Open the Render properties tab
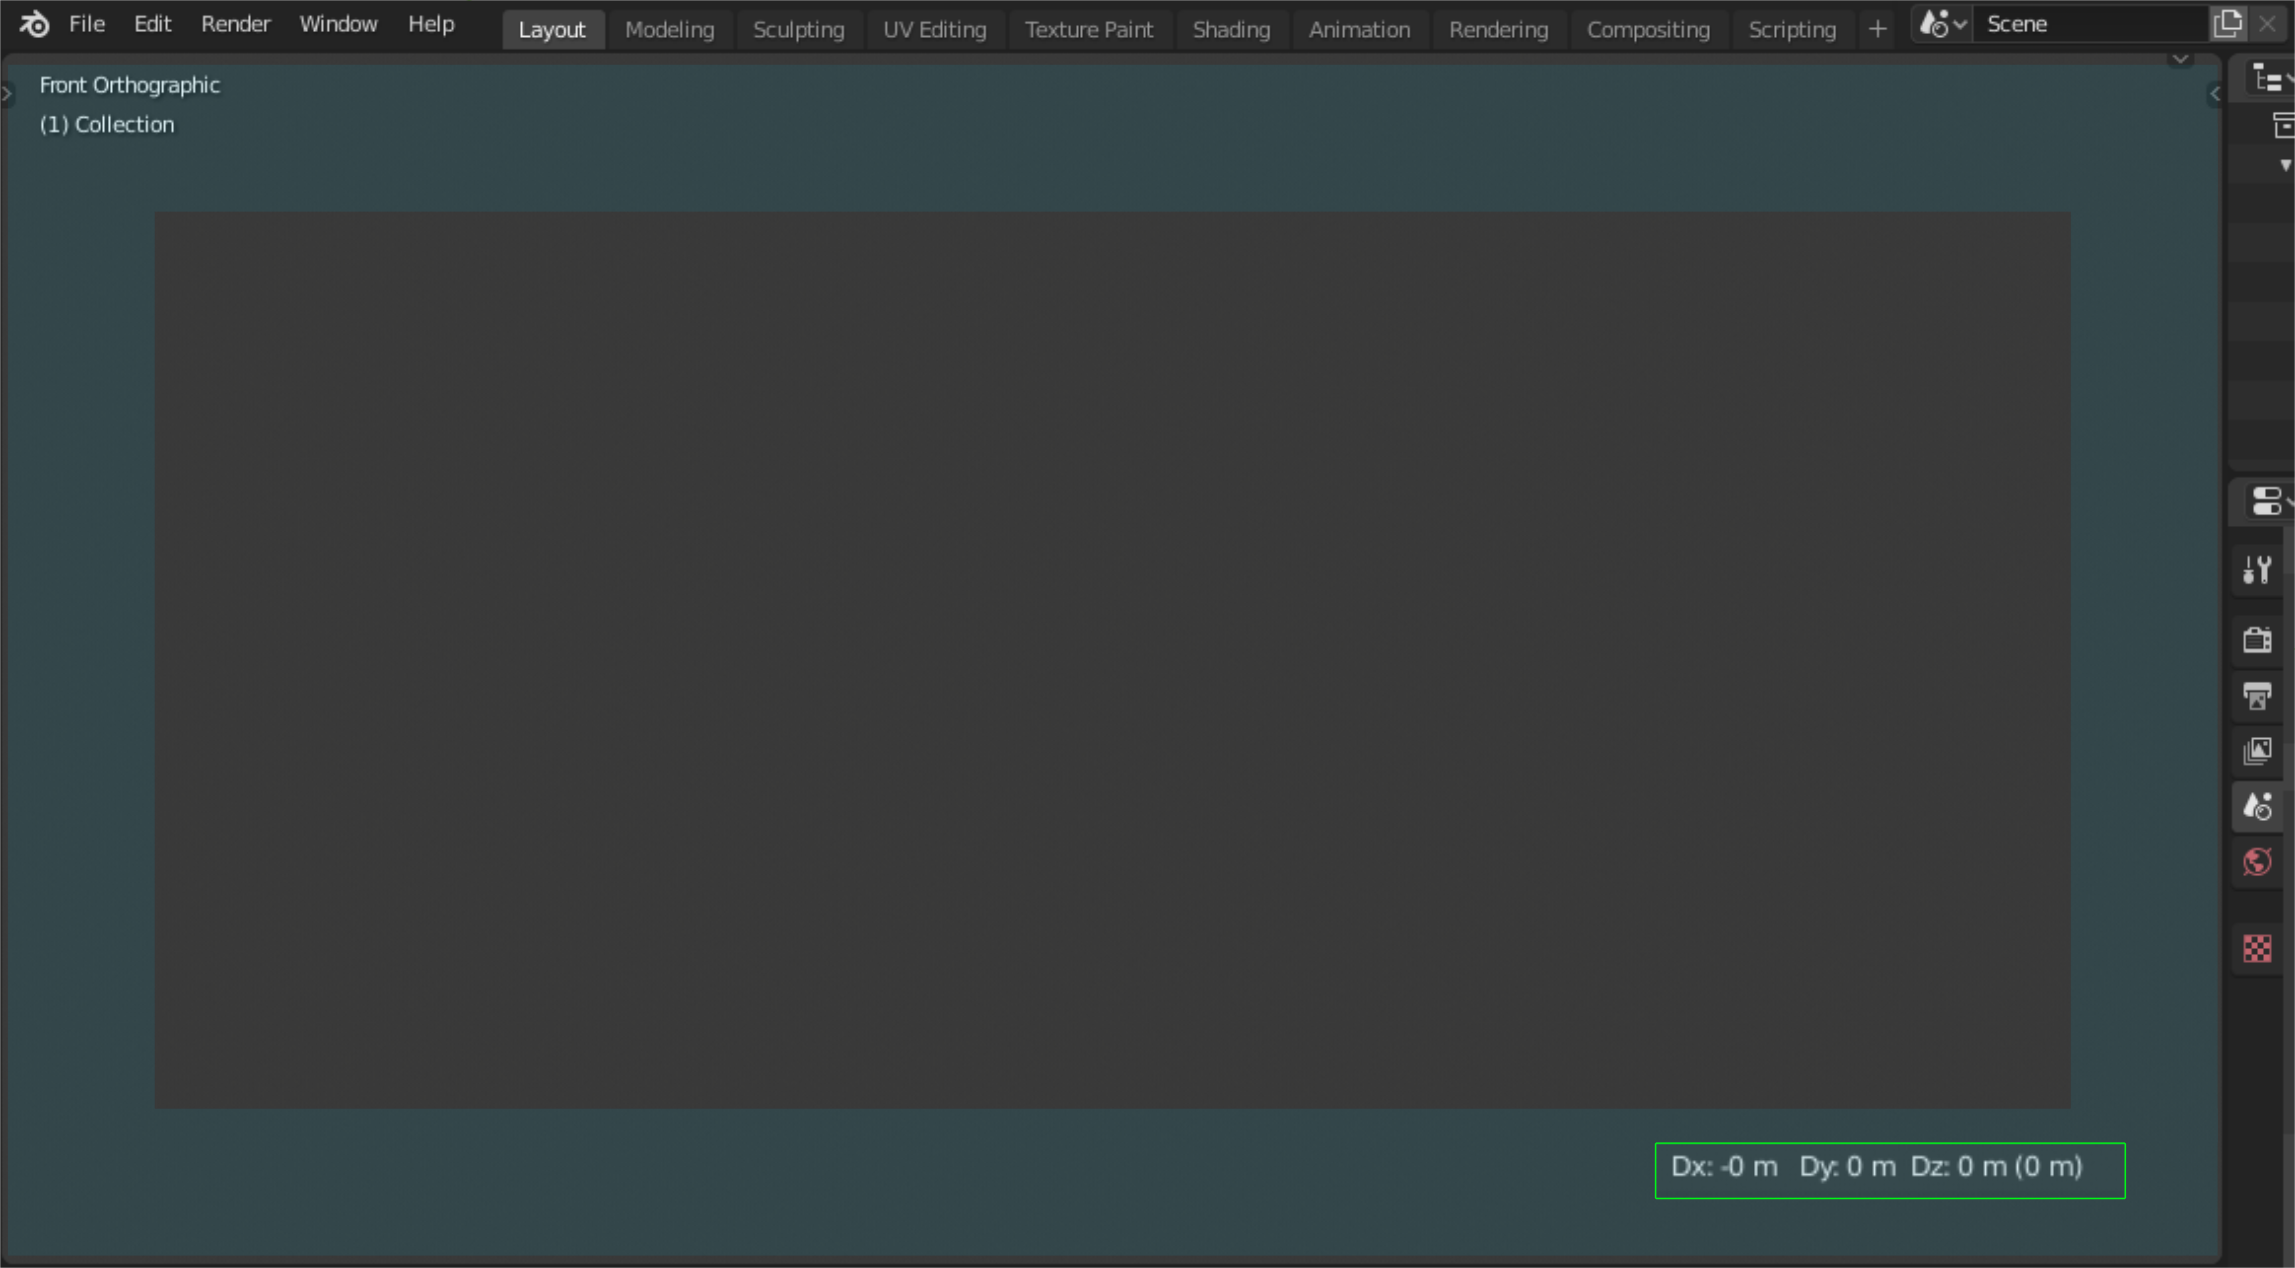This screenshot has width=2295, height=1268. (2257, 639)
